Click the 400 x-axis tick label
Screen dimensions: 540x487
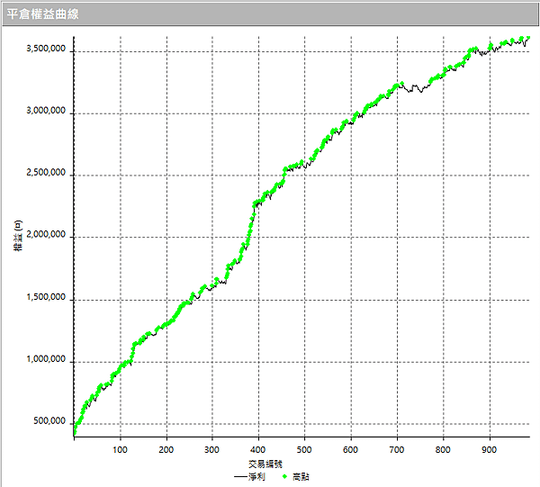click(x=258, y=449)
